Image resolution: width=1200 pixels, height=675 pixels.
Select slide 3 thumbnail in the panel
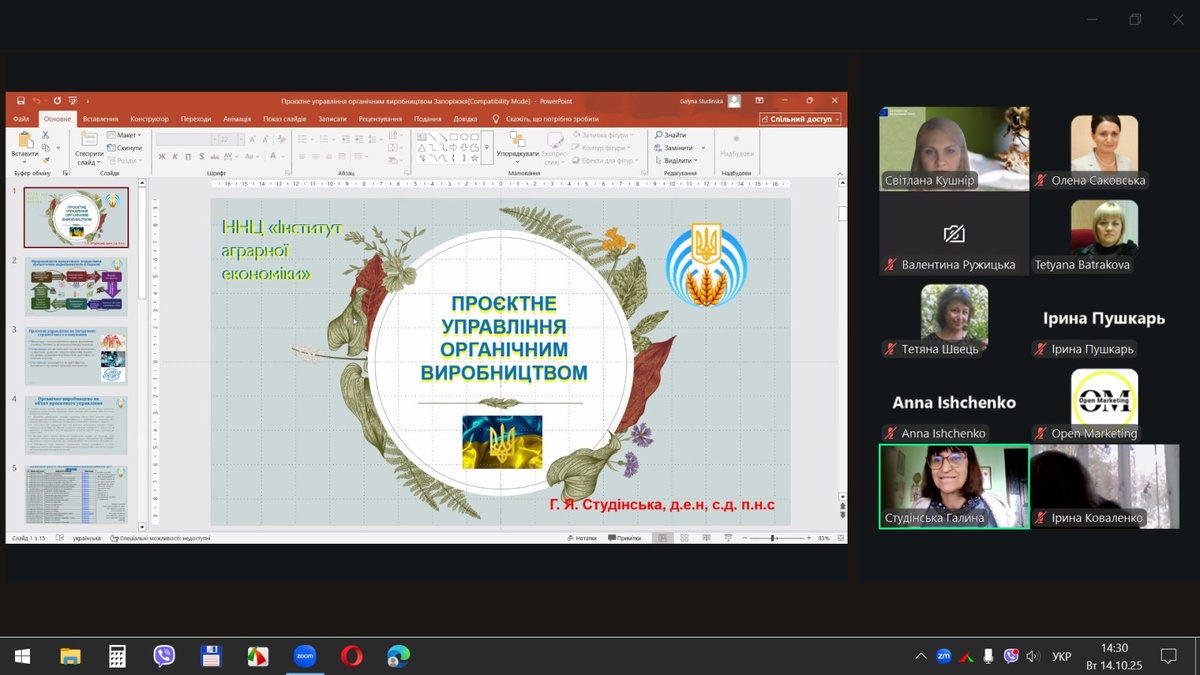76,355
